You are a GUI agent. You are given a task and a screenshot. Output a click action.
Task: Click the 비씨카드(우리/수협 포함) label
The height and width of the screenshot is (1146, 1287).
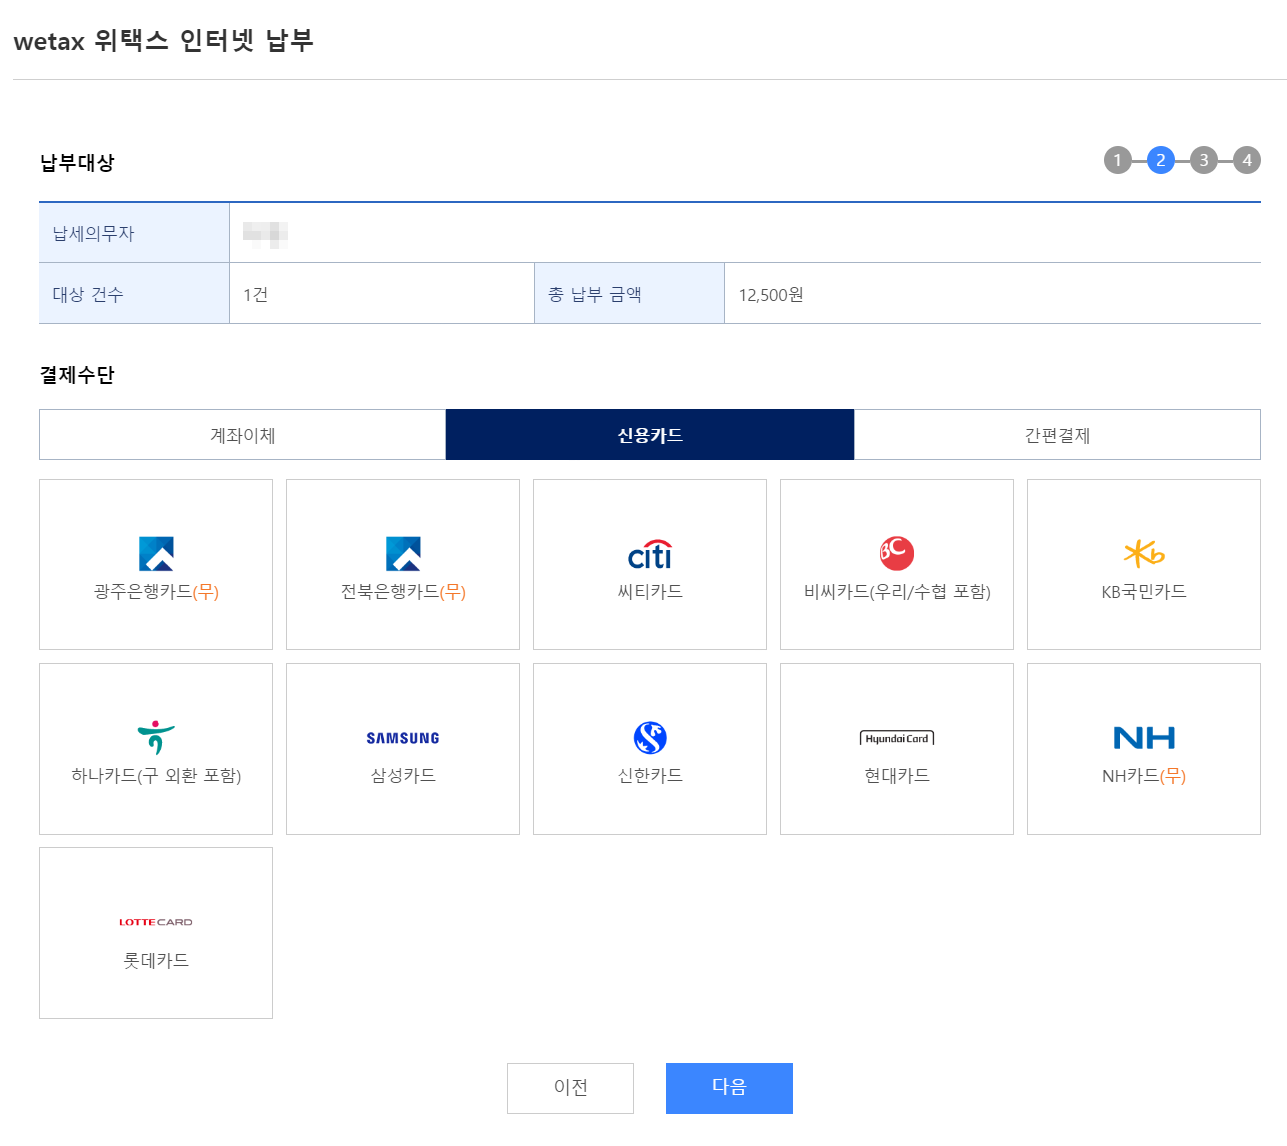(897, 592)
